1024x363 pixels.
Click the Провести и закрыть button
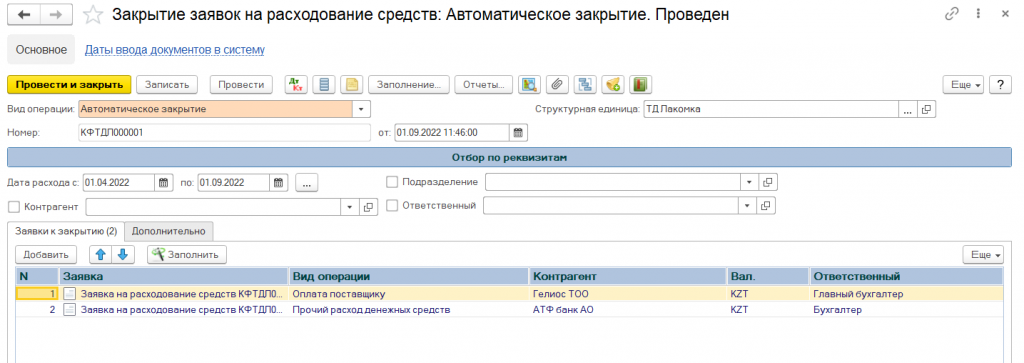point(69,85)
